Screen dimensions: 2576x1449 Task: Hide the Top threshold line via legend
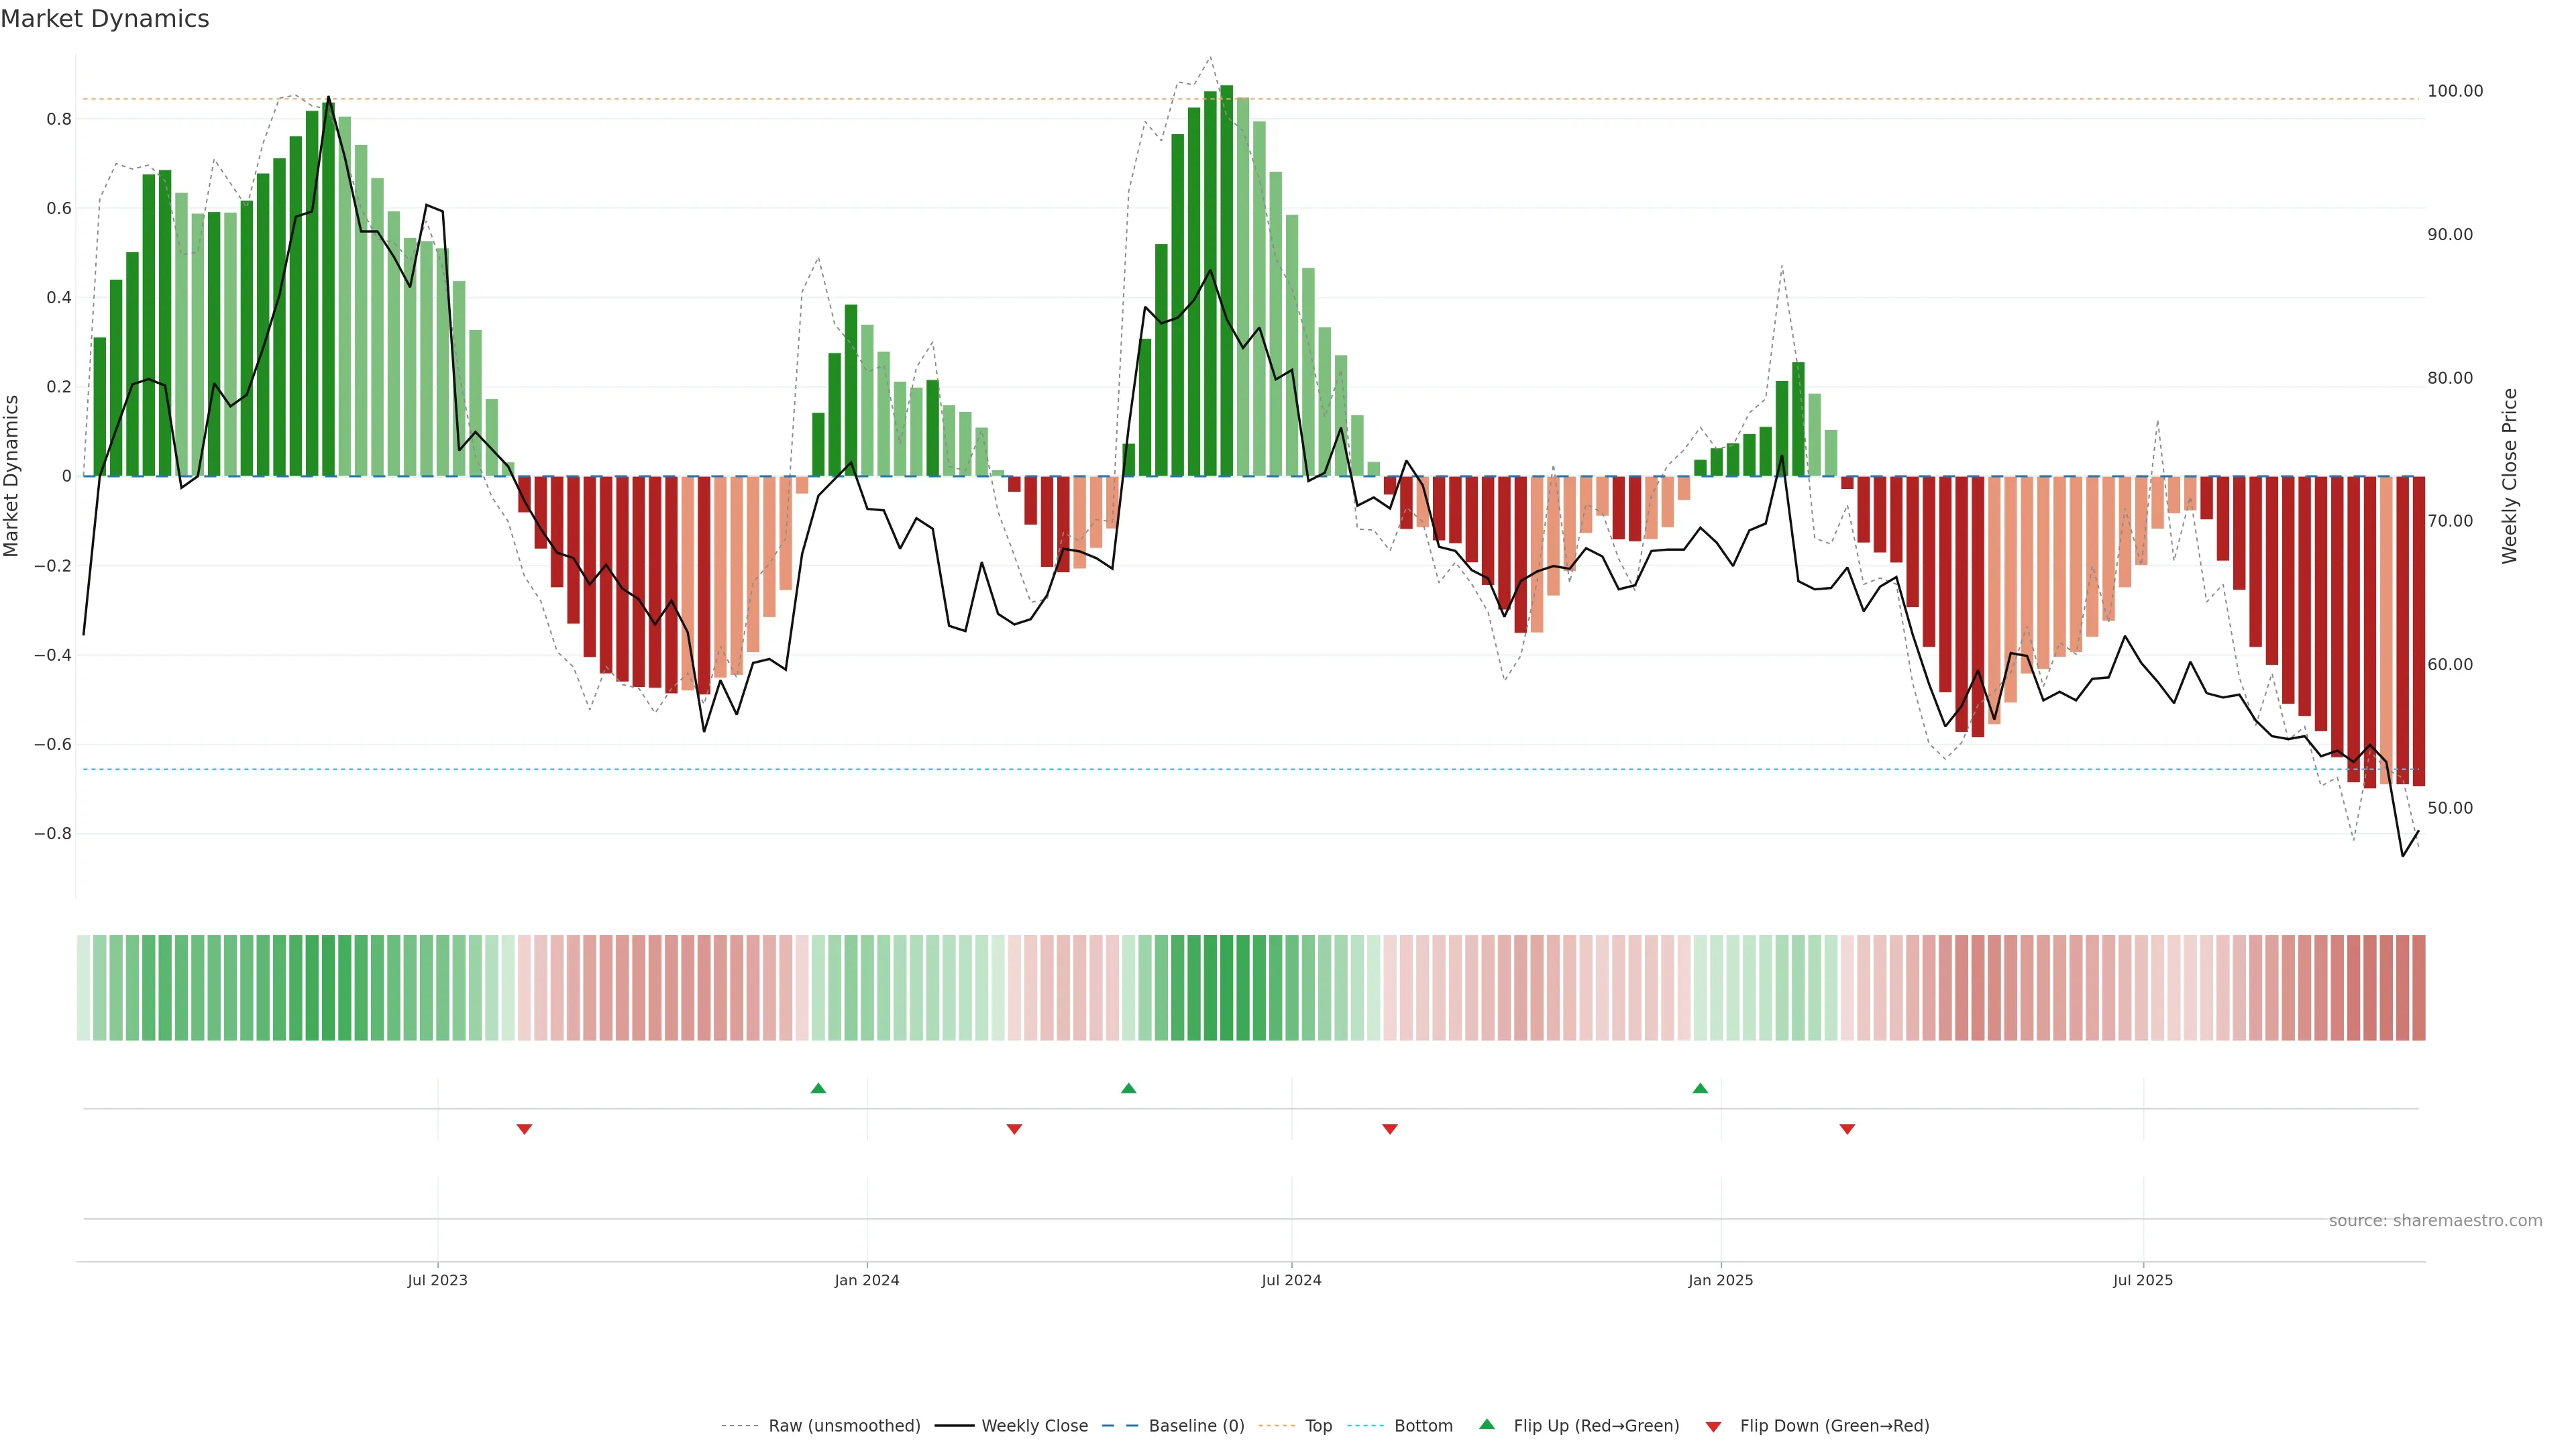[x=1318, y=1426]
